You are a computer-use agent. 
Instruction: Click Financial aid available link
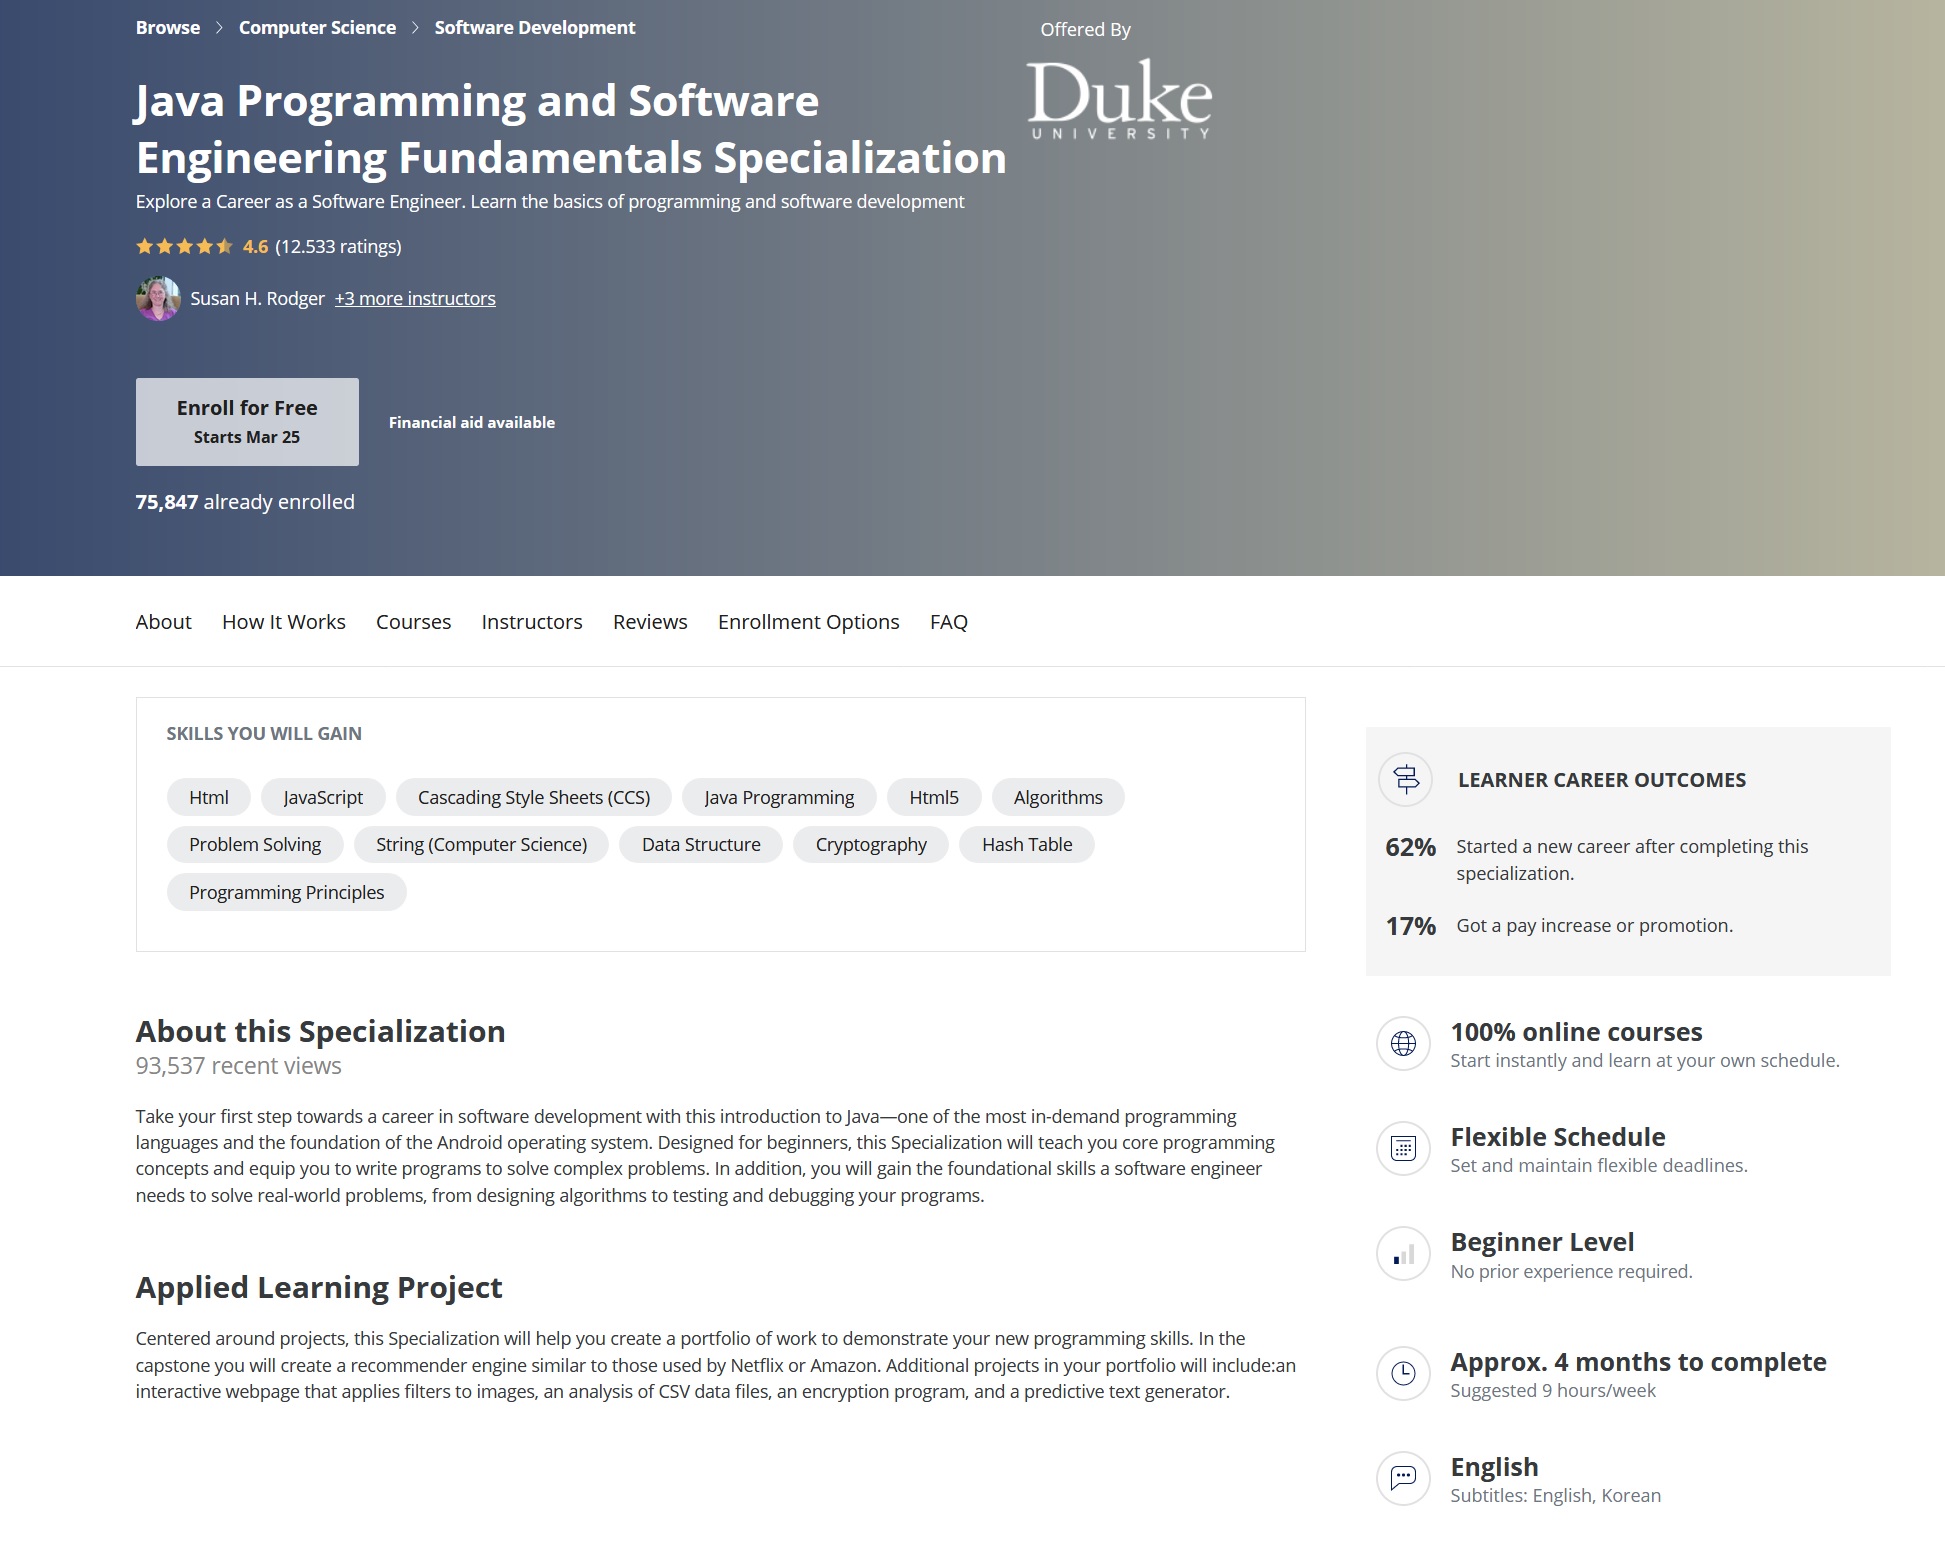tap(472, 422)
